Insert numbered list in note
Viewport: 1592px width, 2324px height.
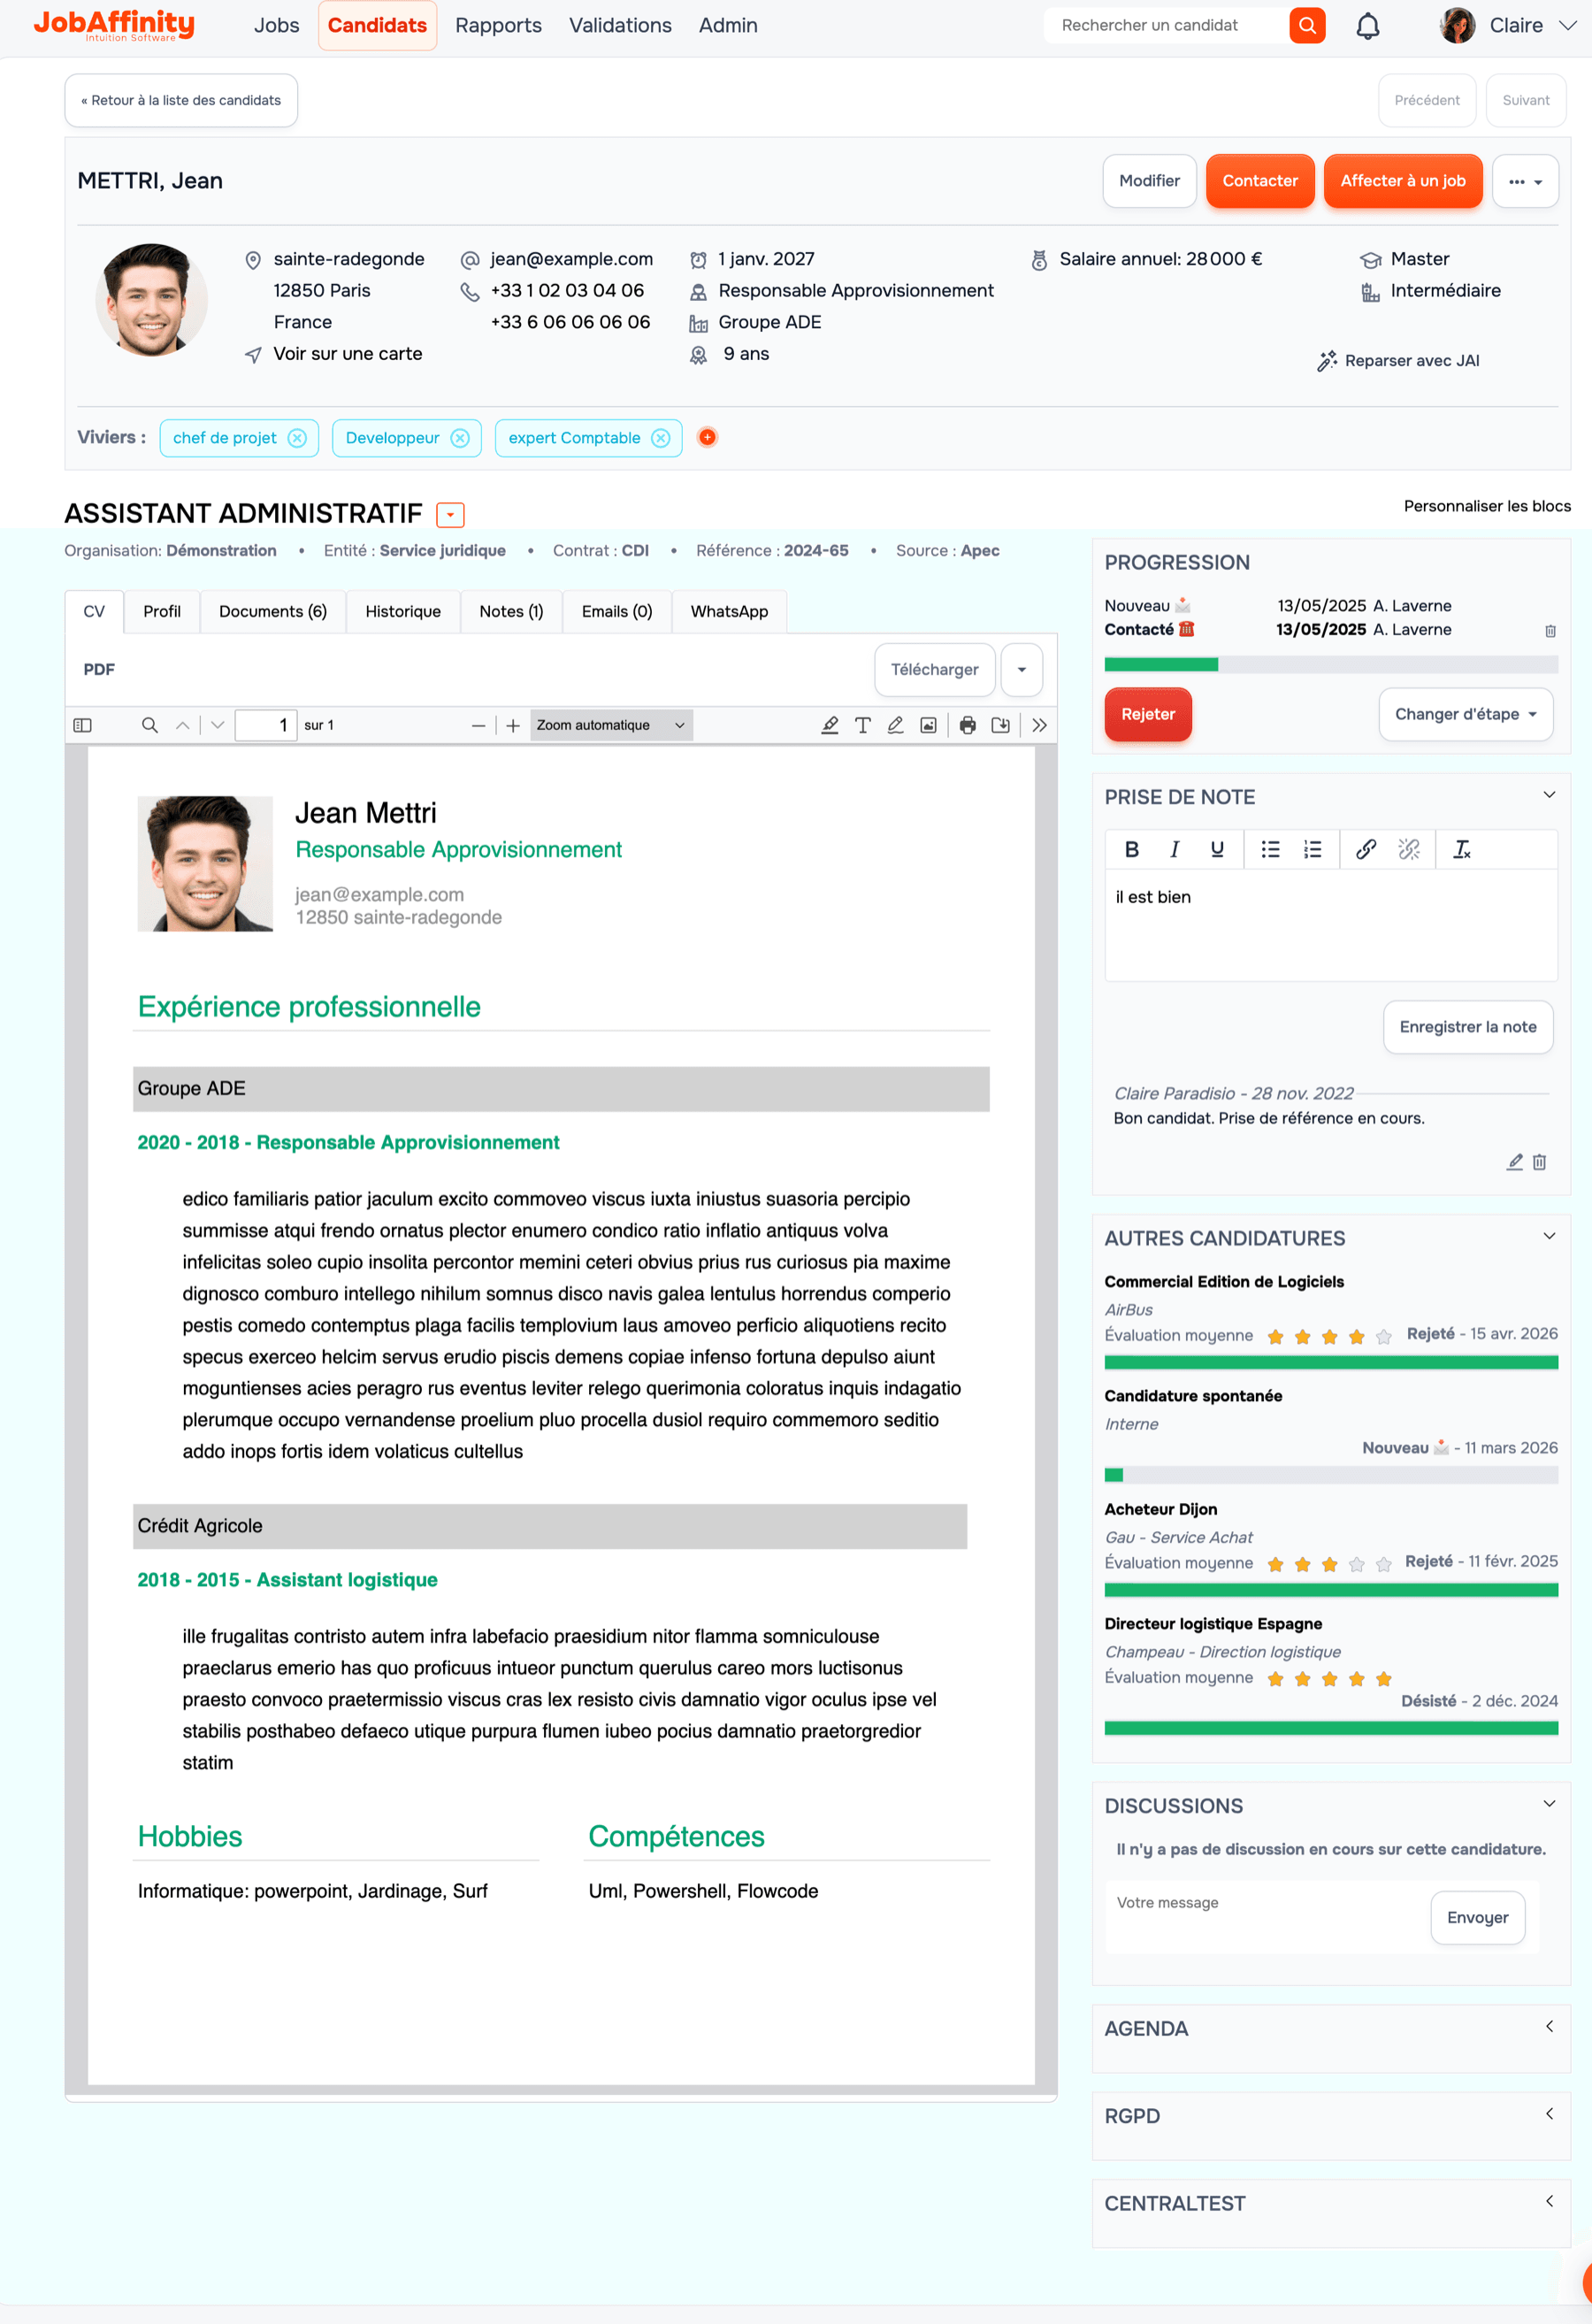coord(1312,849)
